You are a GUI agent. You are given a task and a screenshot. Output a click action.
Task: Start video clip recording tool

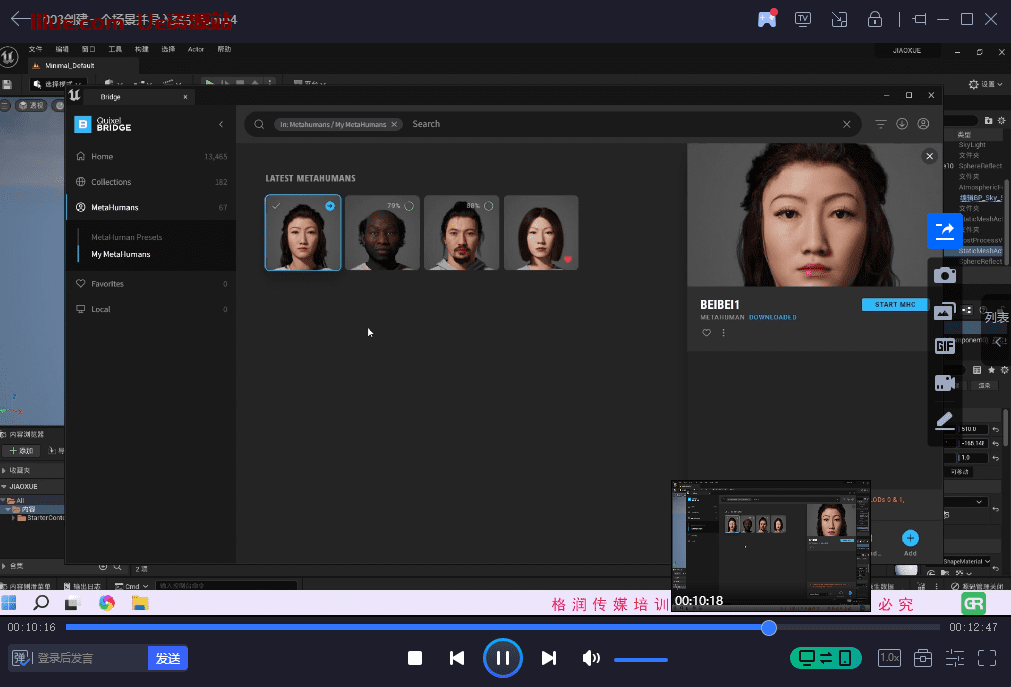click(x=944, y=382)
